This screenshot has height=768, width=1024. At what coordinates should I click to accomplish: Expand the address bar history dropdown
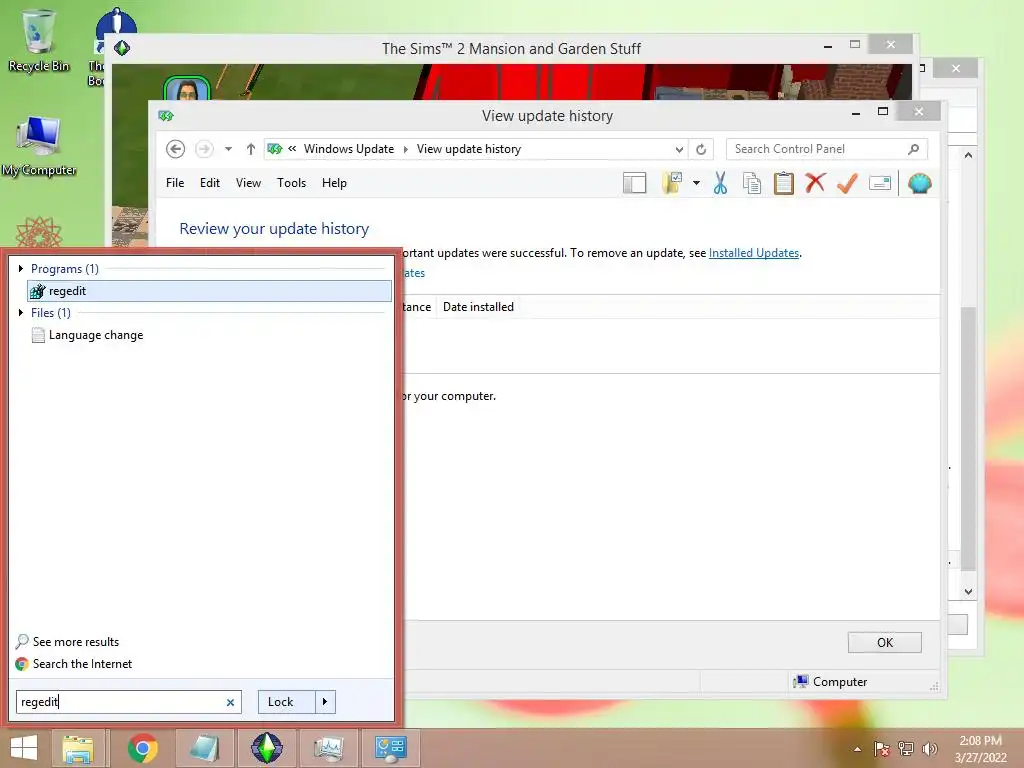click(x=679, y=150)
